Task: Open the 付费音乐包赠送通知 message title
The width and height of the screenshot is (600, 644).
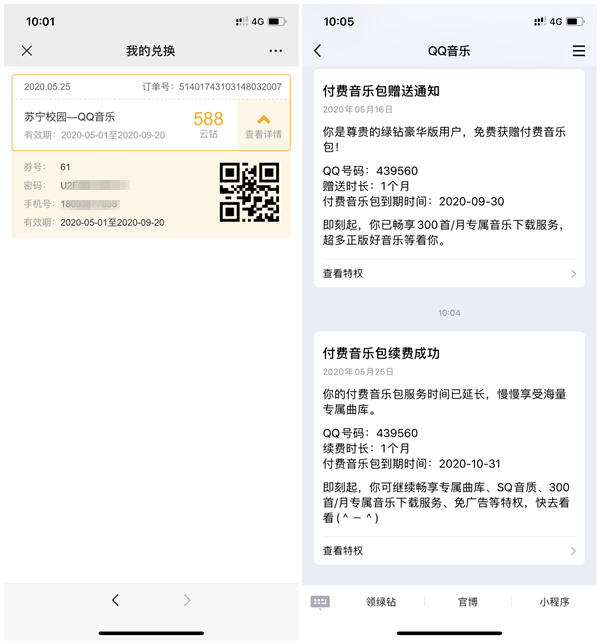Action: [381, 91]
